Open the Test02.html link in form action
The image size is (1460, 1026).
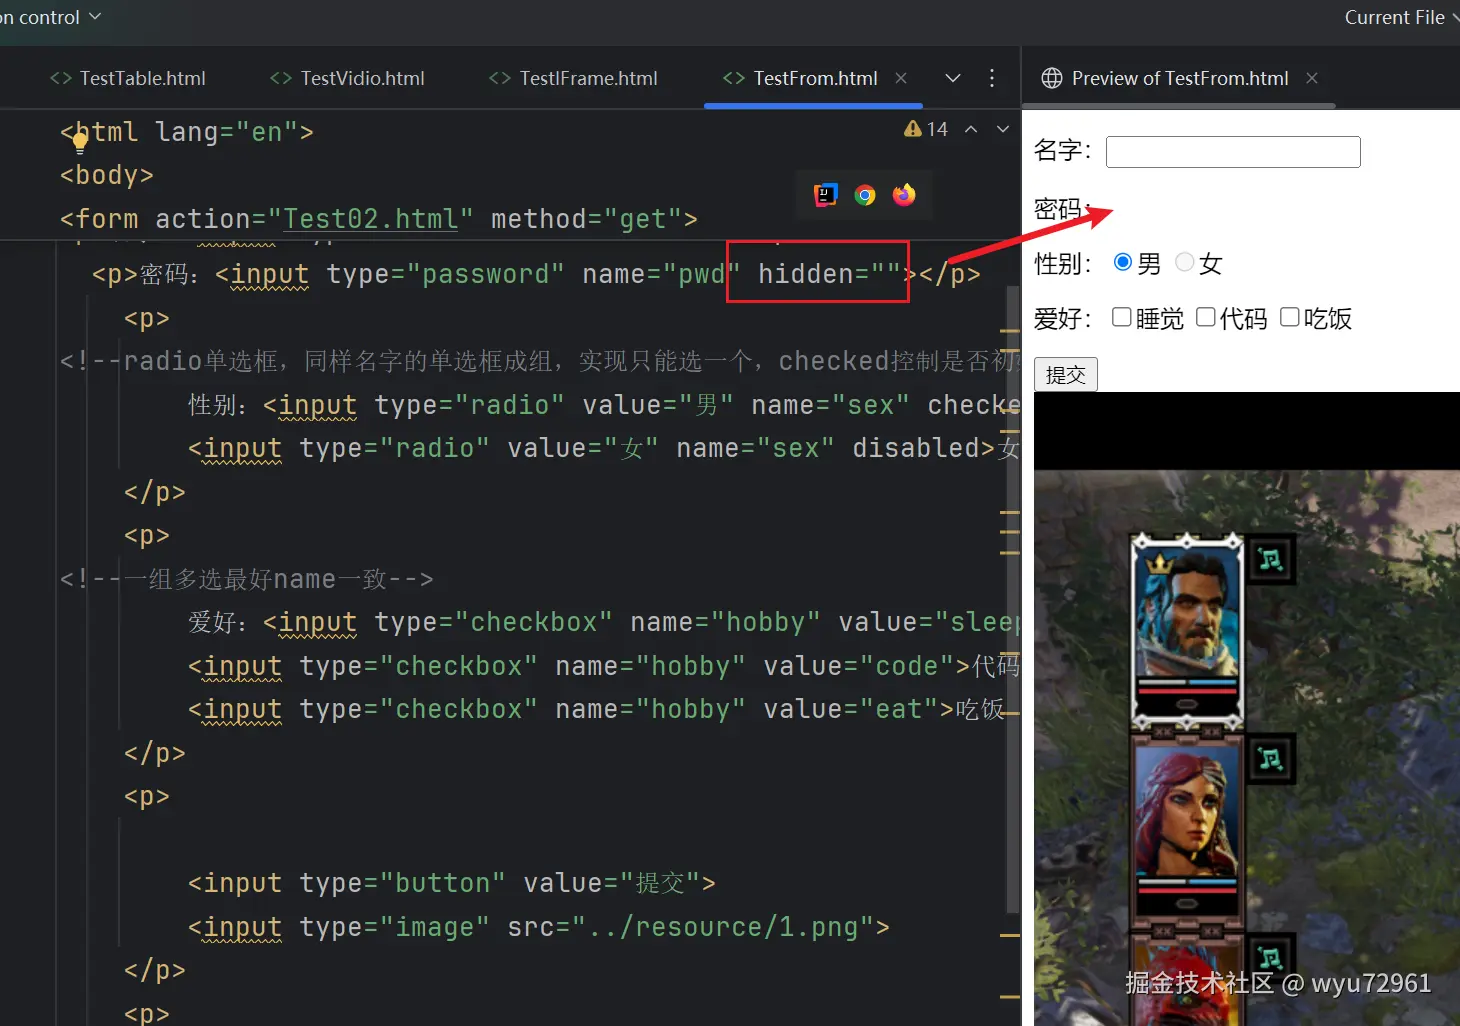pyautogui.click(x=371, y=219)
